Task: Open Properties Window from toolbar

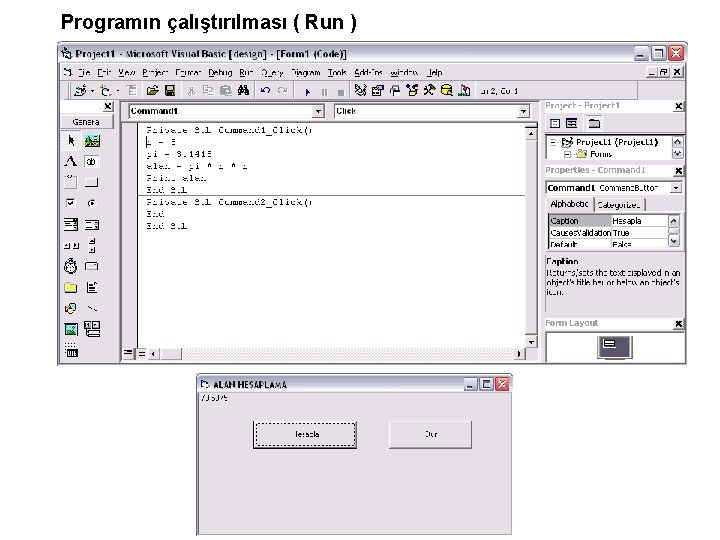Action: point(377,90)
